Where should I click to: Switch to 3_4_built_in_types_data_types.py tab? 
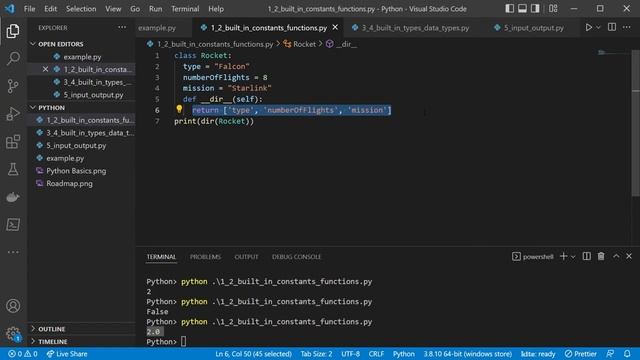coord(415,28)
